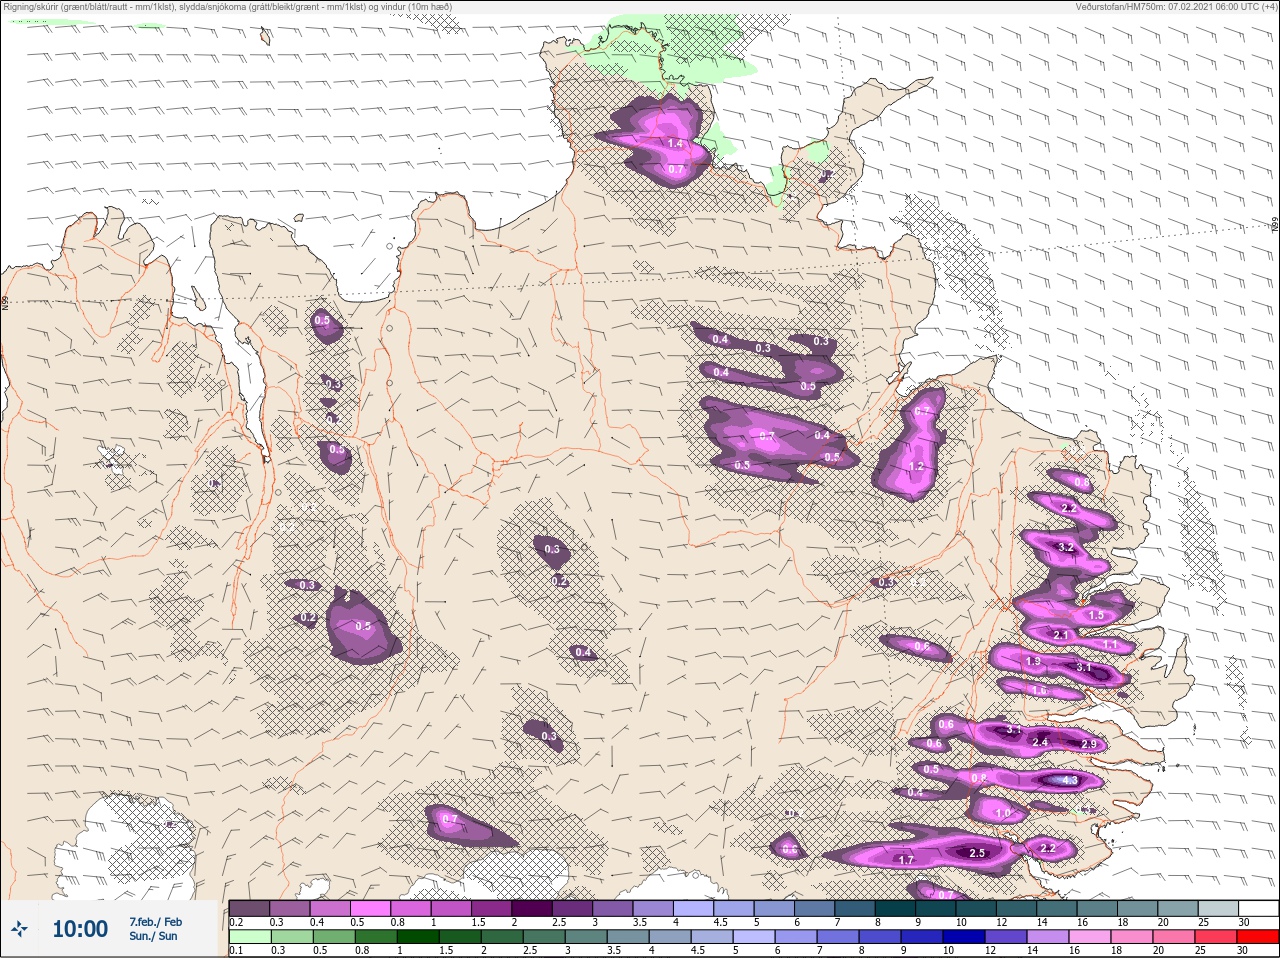This screenshot has height=958, width=1280.
Task: Click the 2.4 snowfall value label
Action: [1040, 742]
